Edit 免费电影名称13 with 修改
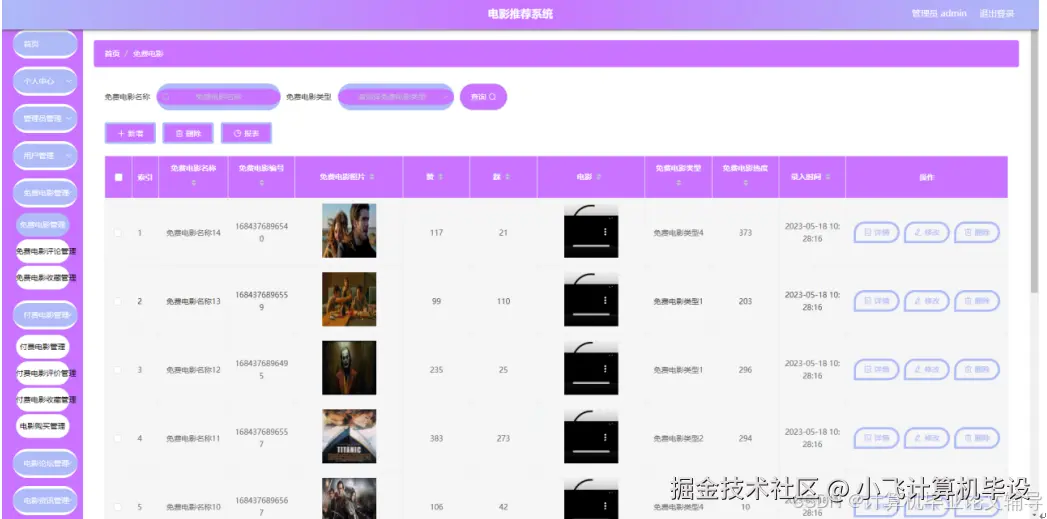This screenshot has width=1047, height=519. click(927, 301)
